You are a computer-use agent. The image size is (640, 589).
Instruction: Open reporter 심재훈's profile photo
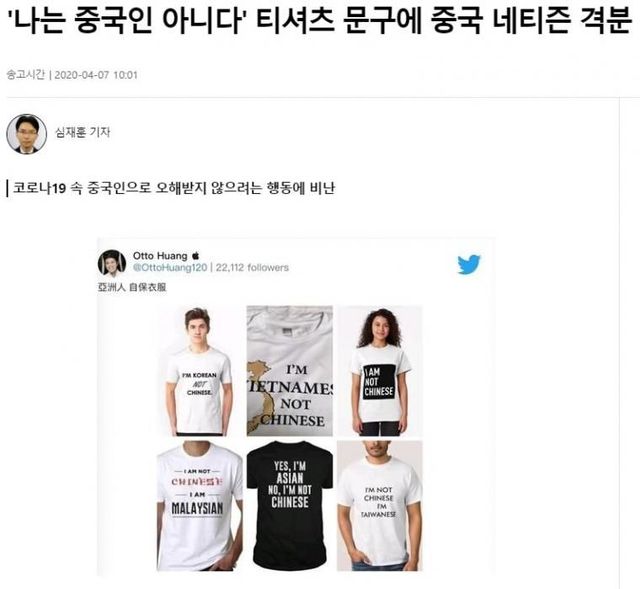click(27, 134)
